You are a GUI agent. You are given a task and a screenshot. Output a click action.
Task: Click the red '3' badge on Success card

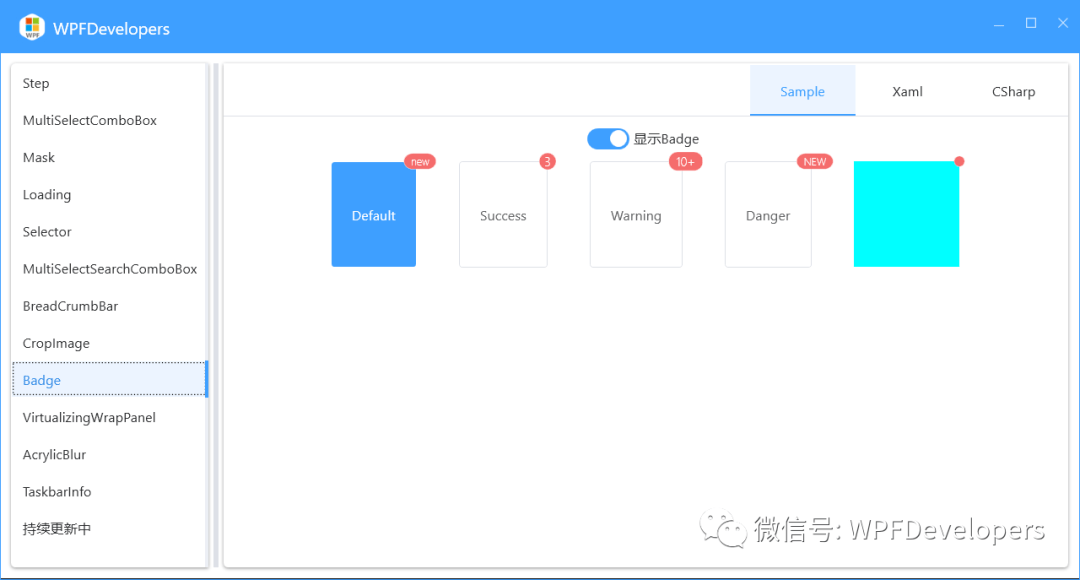pos(547,161)
